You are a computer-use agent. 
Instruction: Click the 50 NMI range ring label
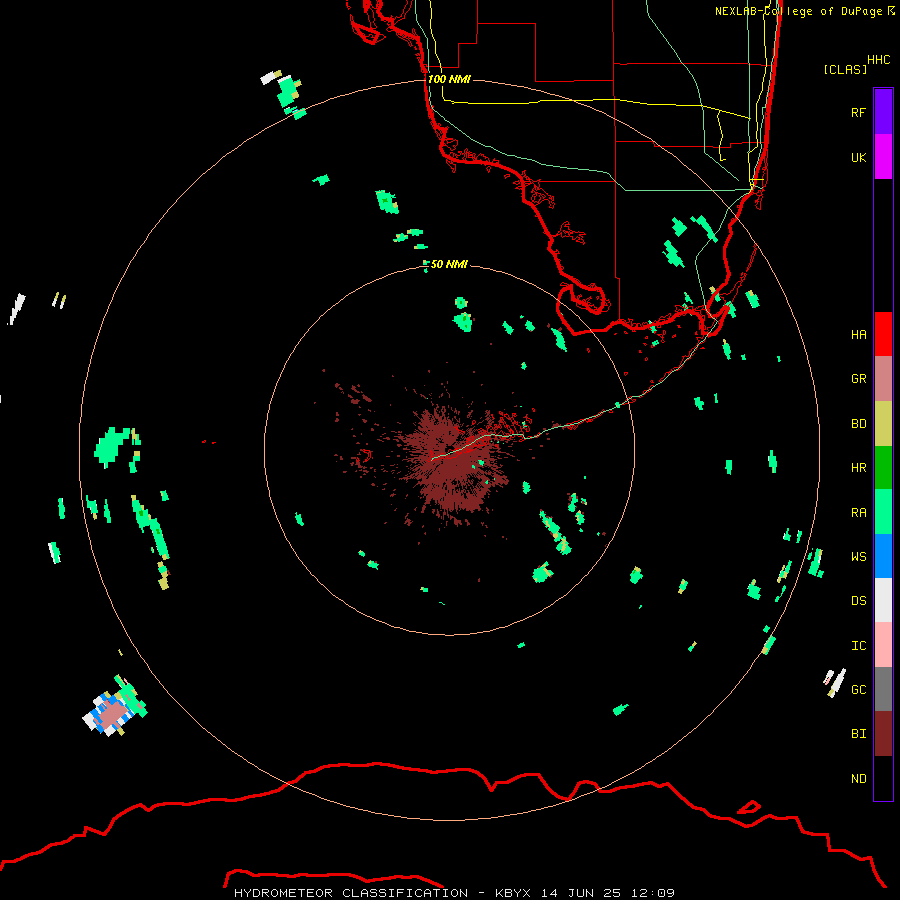(449, 264)
